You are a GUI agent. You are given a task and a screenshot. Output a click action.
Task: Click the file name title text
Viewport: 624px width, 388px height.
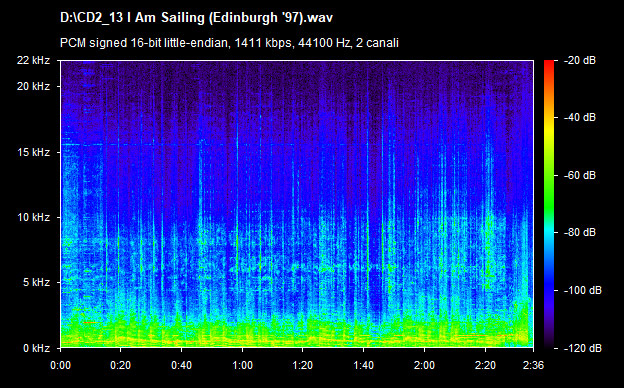(196, 18)
